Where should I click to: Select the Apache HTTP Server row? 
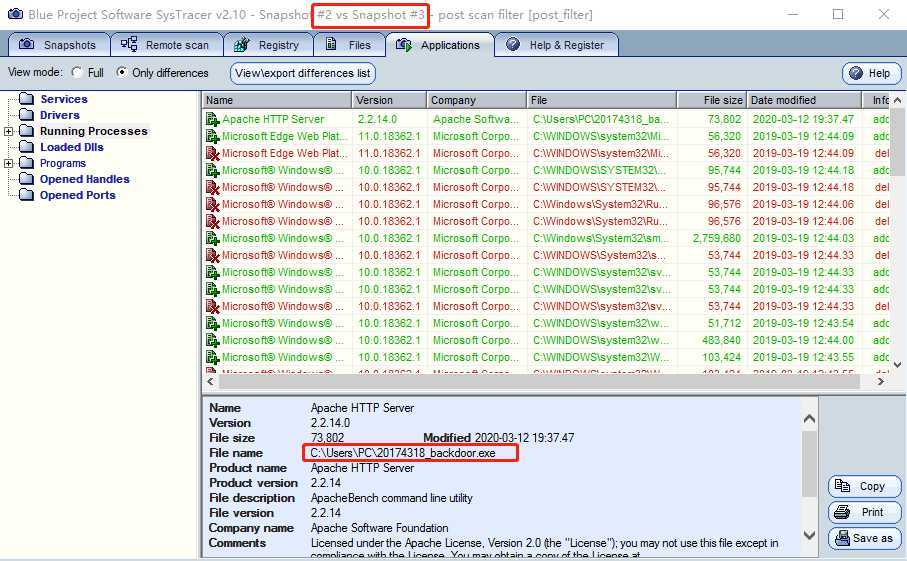tap(545, 119)
